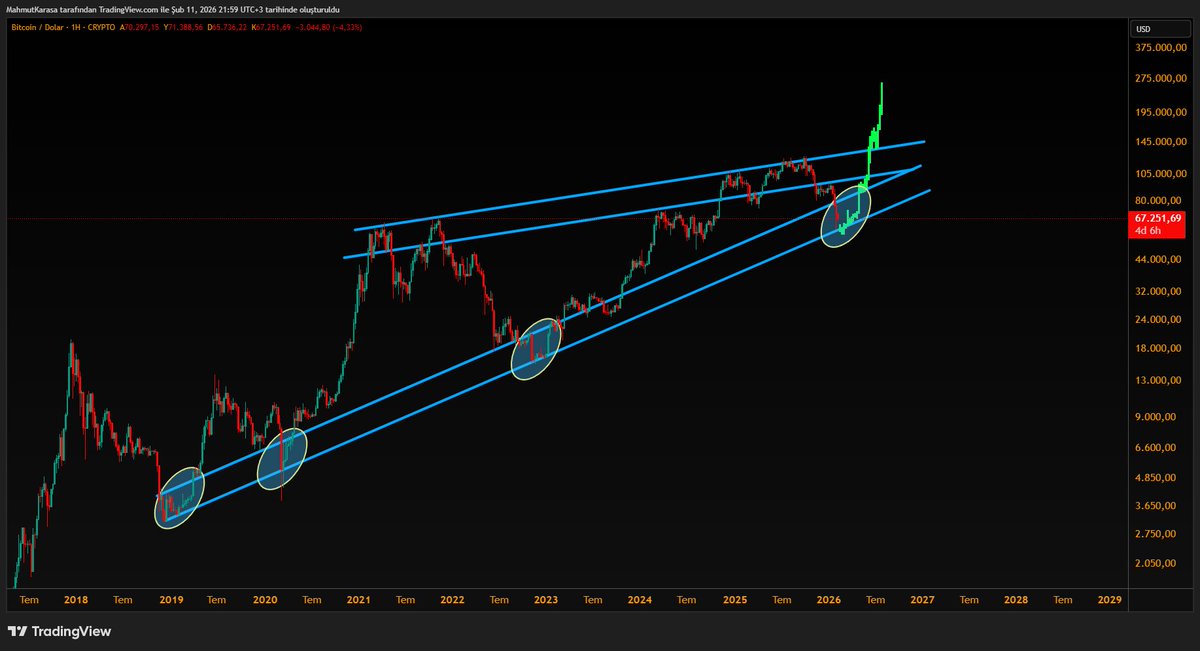Click the 80.000,00 price axis label

pos(1160,199)
